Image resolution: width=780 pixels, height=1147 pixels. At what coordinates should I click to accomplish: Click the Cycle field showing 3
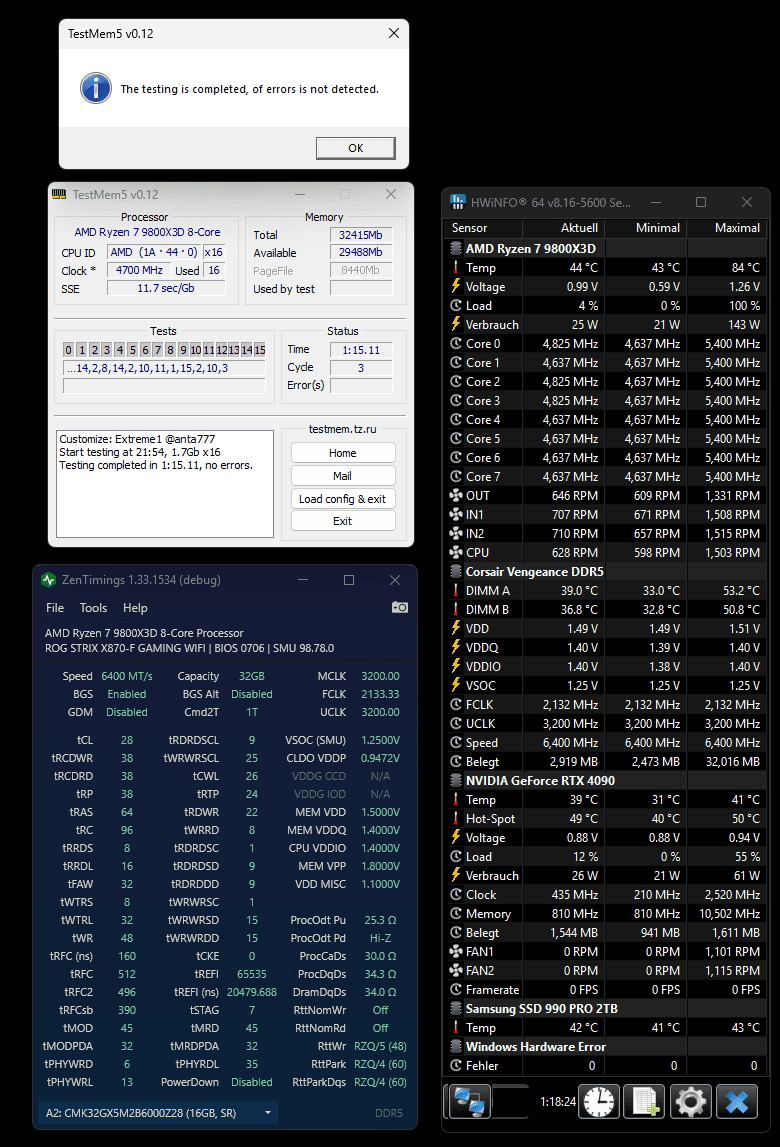pyautogui.click(x=361, y=368)
